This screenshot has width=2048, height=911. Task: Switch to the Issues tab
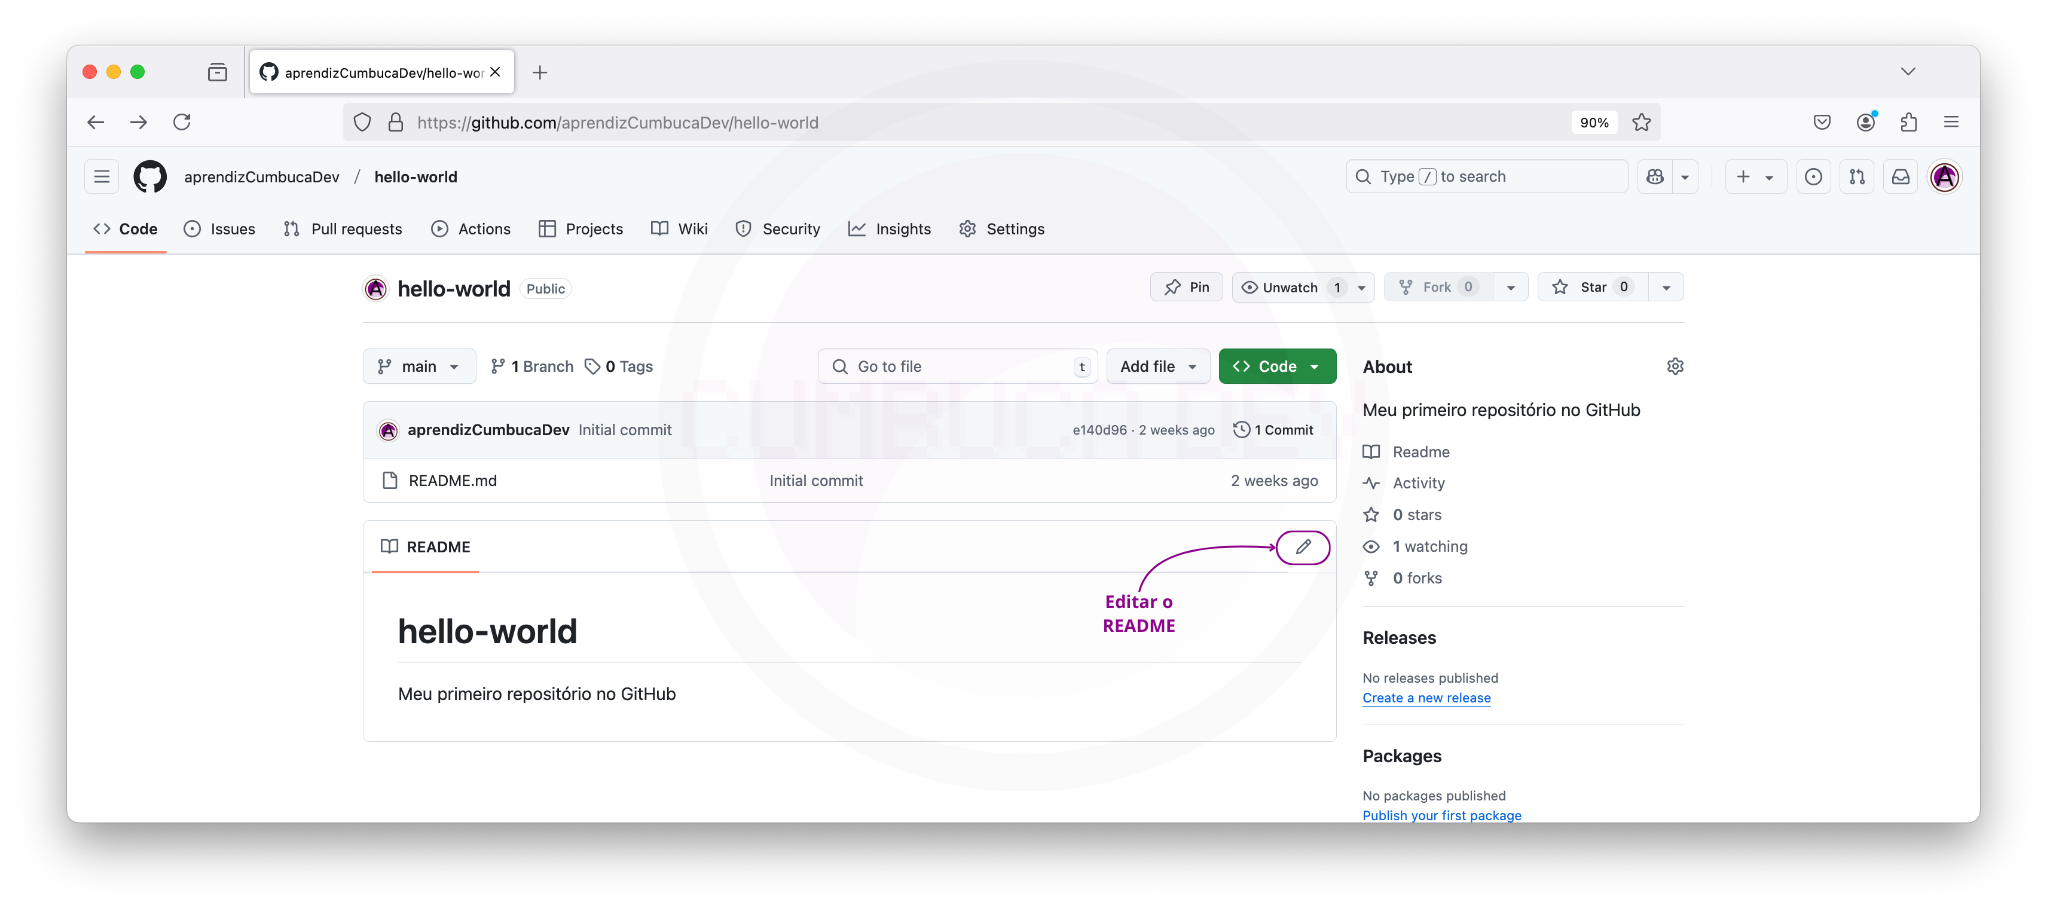pos(220,229)
